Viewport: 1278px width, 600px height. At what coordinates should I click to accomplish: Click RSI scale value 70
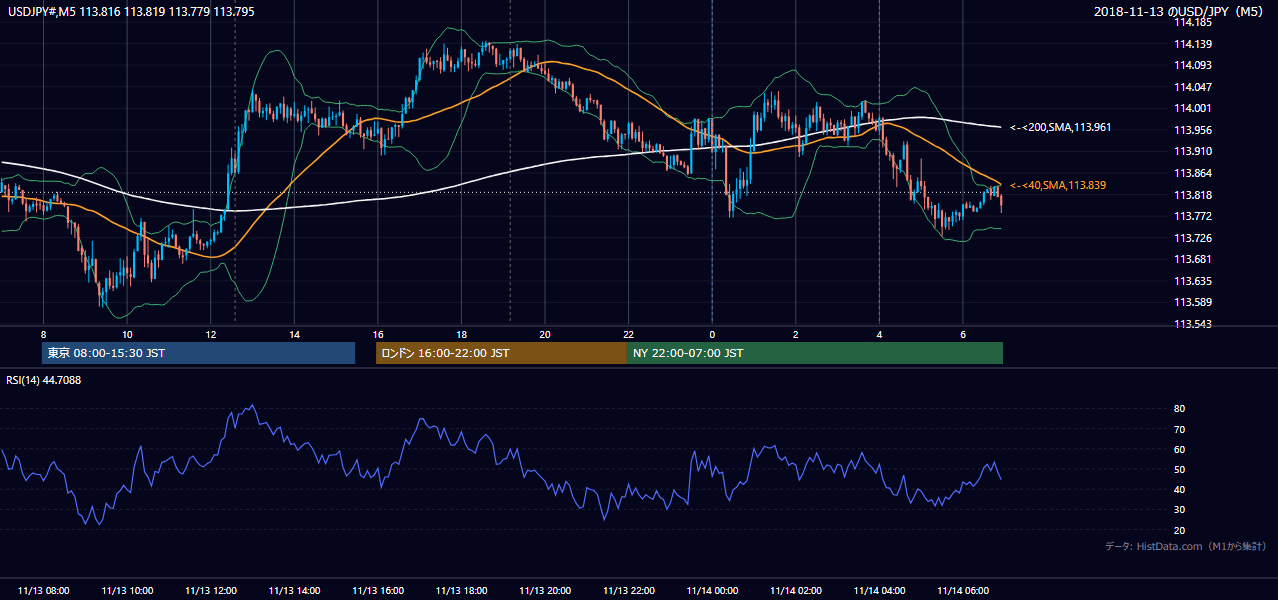(x=1180, y=430)
